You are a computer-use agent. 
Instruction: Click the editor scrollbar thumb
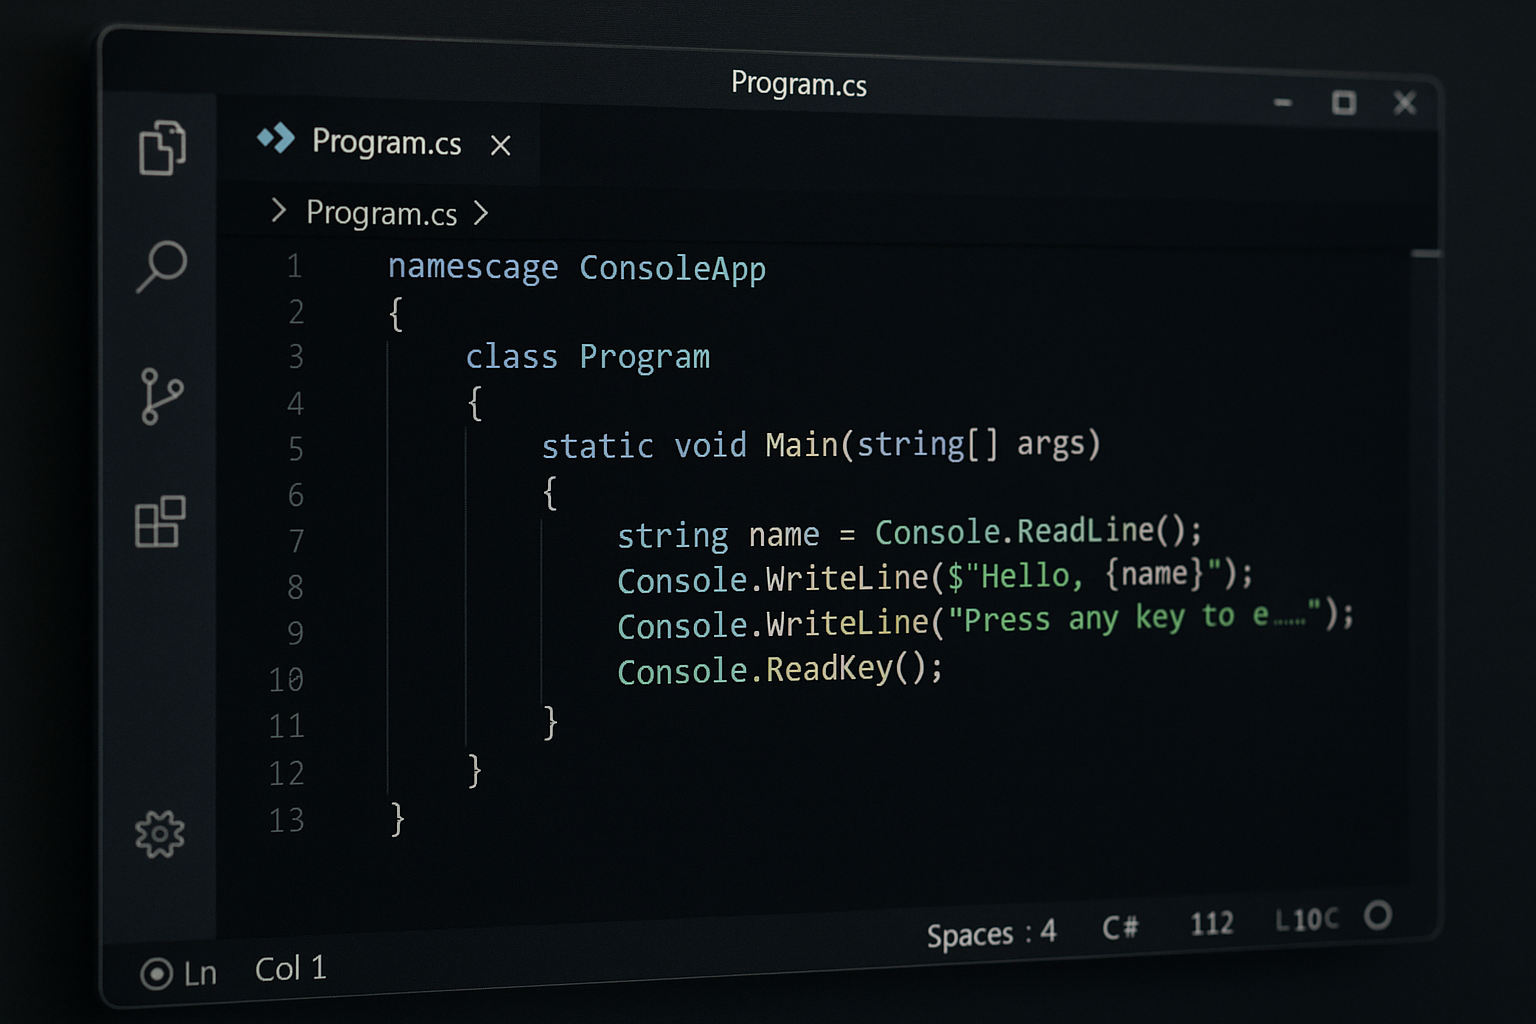click(1426, 254)
